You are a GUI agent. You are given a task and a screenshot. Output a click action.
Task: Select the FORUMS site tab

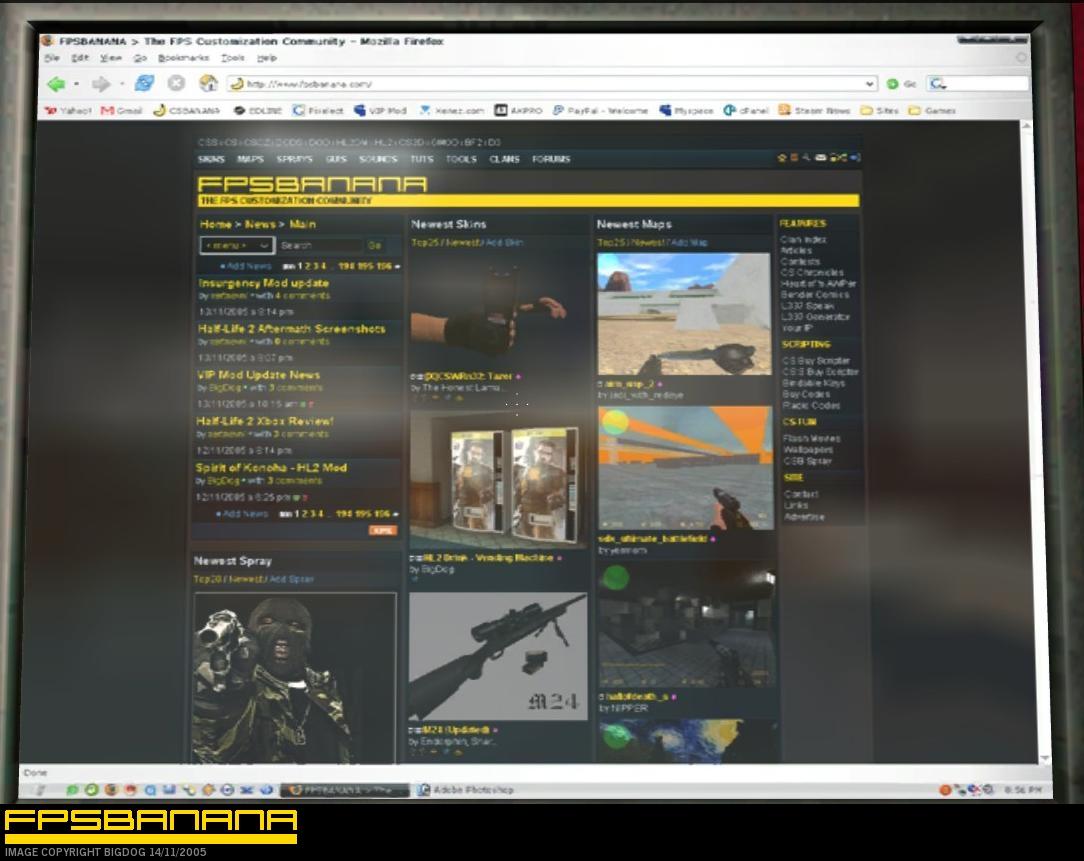(x=551, y=159)
